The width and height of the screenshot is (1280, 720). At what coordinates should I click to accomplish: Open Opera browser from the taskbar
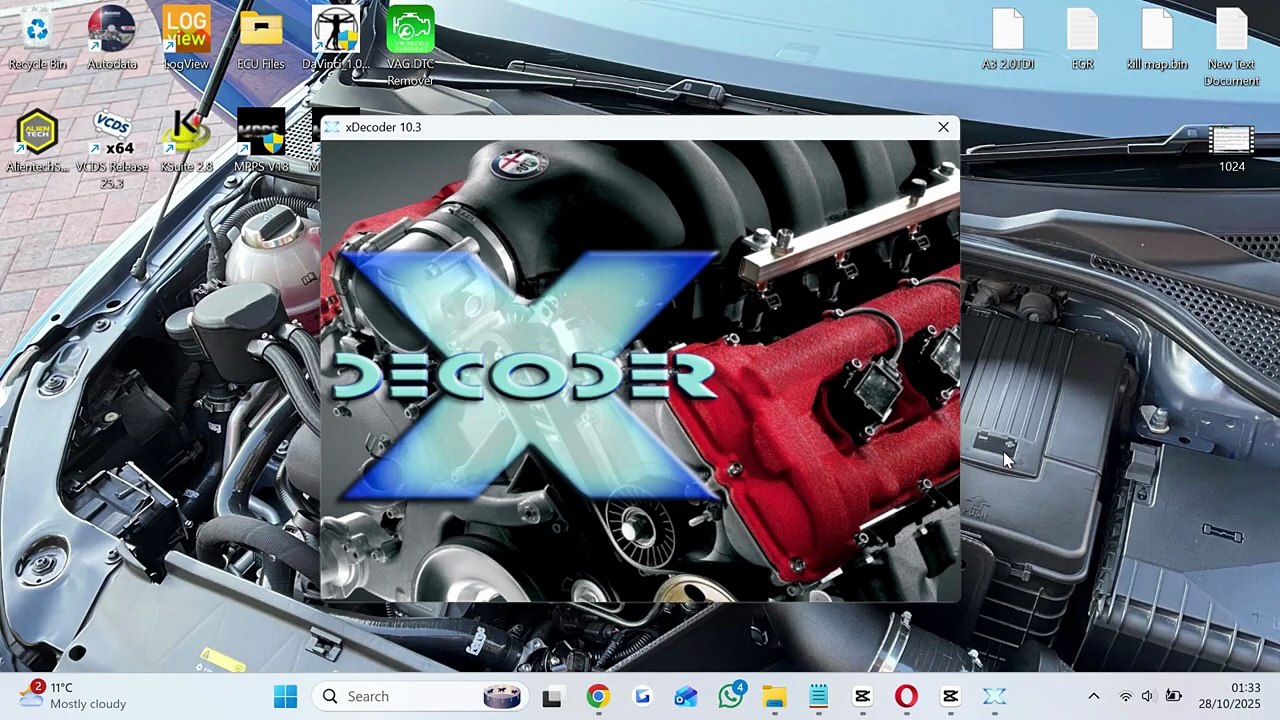tap(906, 696)
